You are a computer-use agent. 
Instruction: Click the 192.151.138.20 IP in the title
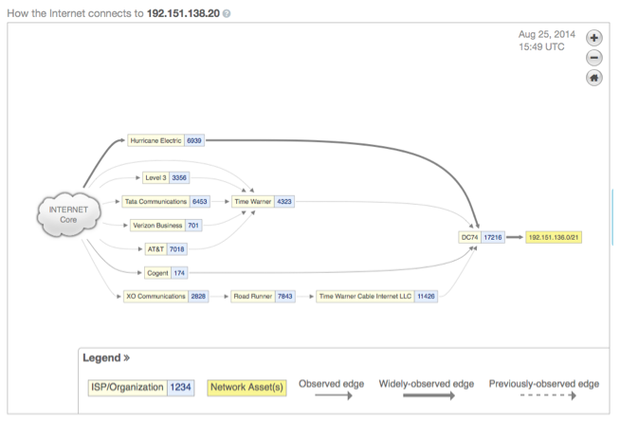coord(183,13)
